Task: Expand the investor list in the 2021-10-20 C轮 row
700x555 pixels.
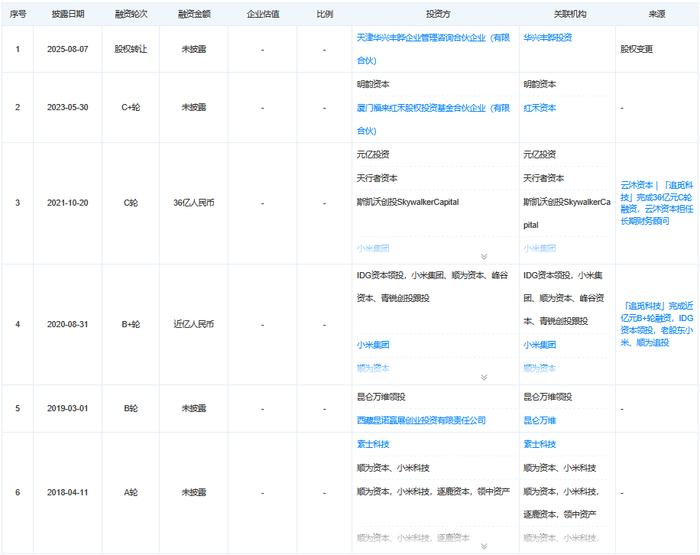Action: coord(484,256)
